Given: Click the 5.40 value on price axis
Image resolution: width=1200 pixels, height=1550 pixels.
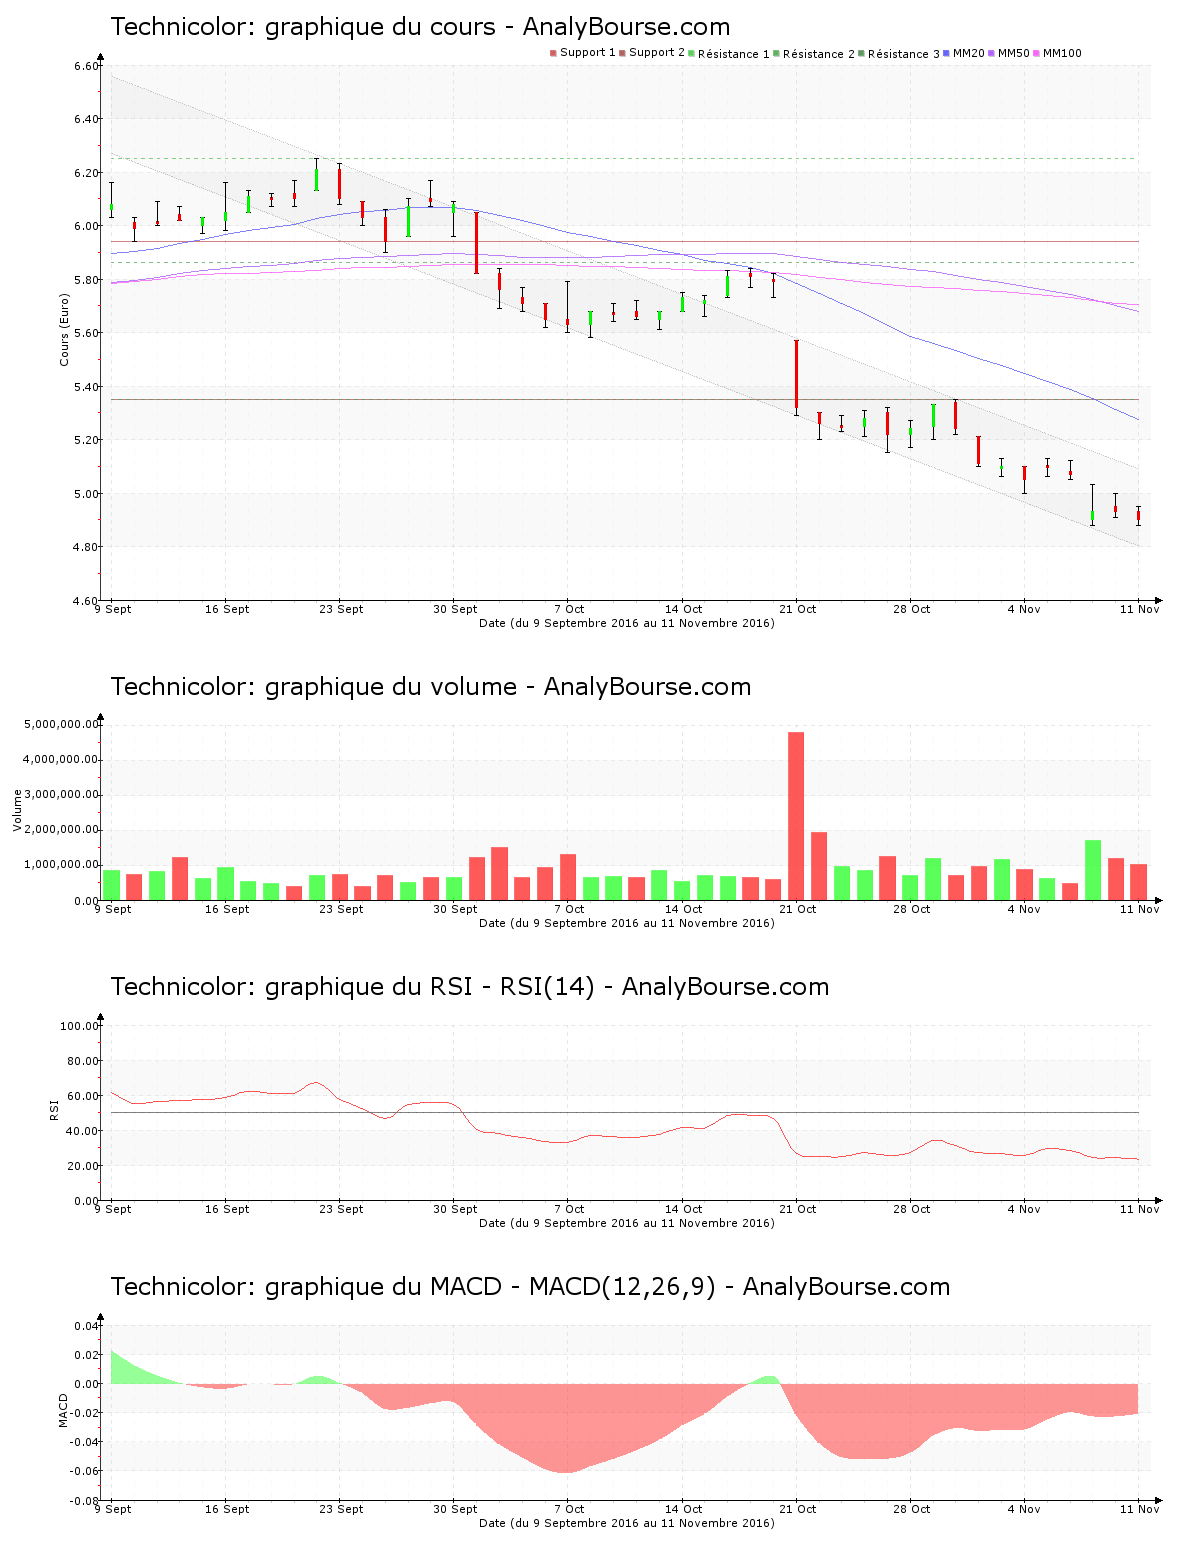Looking at the screenshot, I should pos(86,387).
